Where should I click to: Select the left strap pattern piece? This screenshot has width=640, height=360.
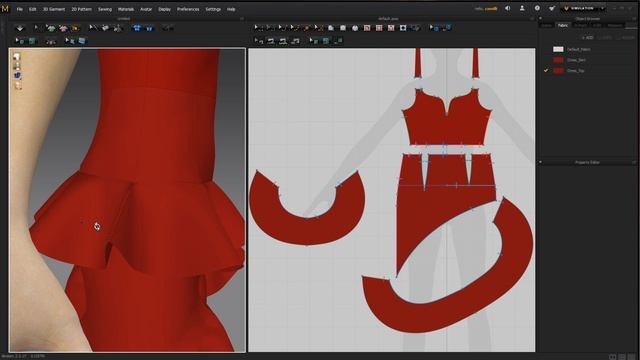[x=418, y=63]
